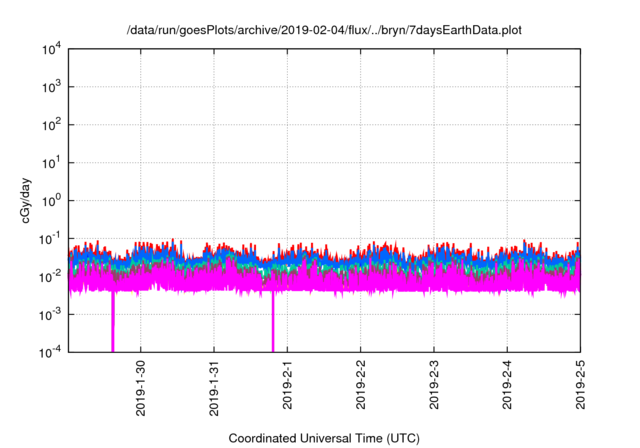Screen dimensions: 640x448
Task: Click the 2019-2-5 date label
Action: click(580, 384)
